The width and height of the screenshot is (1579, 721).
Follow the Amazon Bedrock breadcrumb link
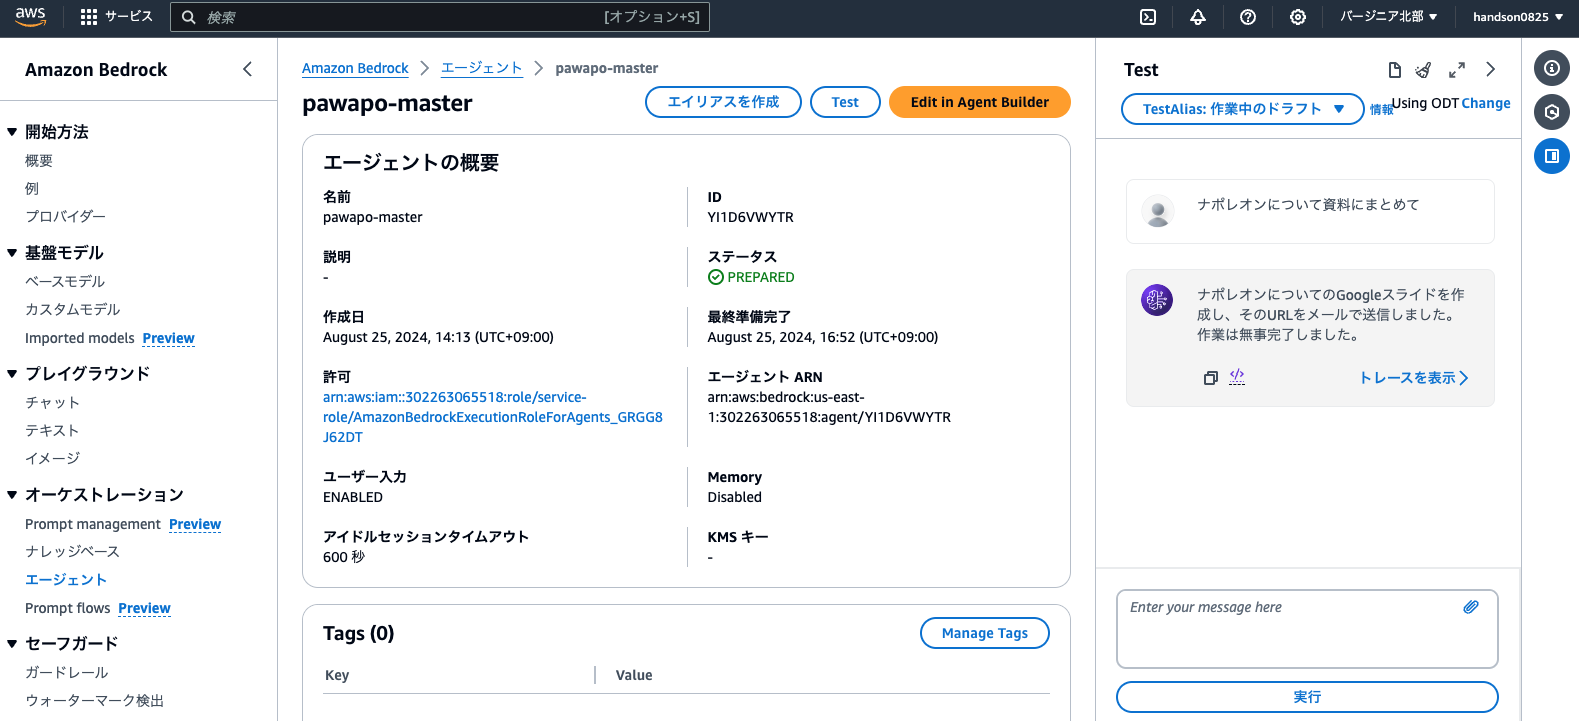355,68
